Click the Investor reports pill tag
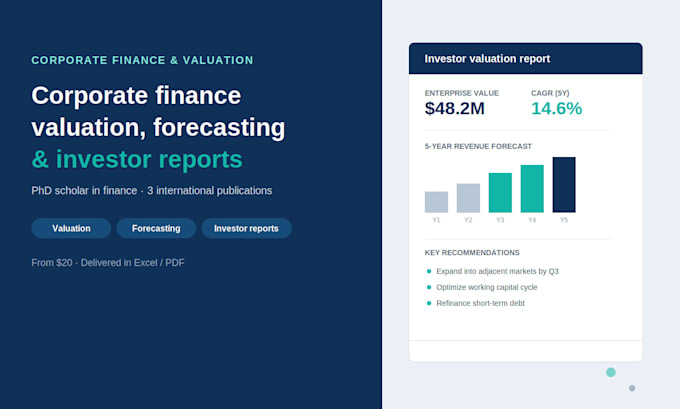This screenshot has width=680, height=409. pos(246,228)
